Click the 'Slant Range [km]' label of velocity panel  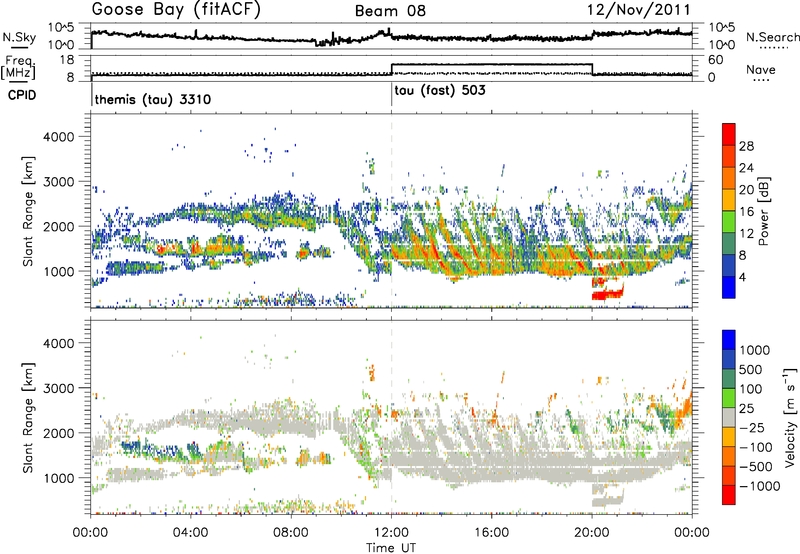click(x=28, y=417)
